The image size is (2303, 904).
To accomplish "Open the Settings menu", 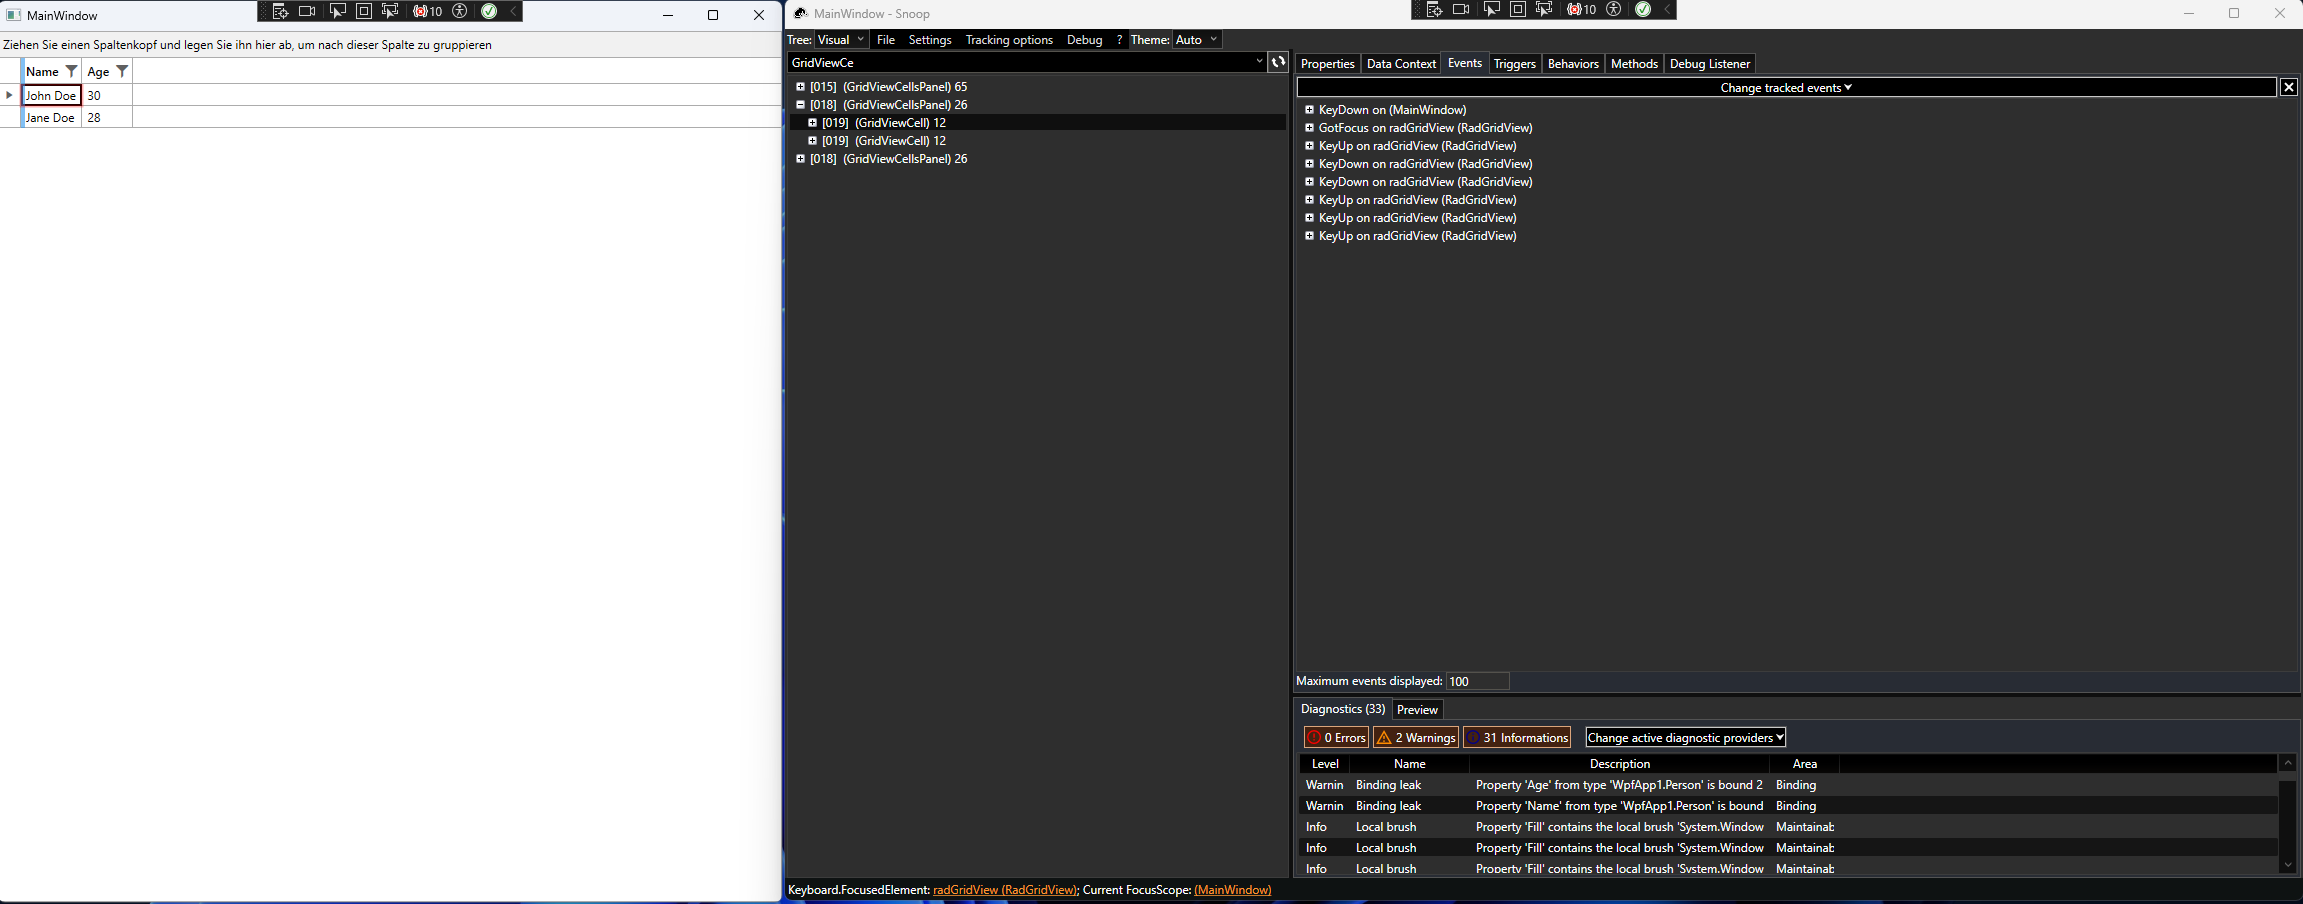I will (930, 40).
